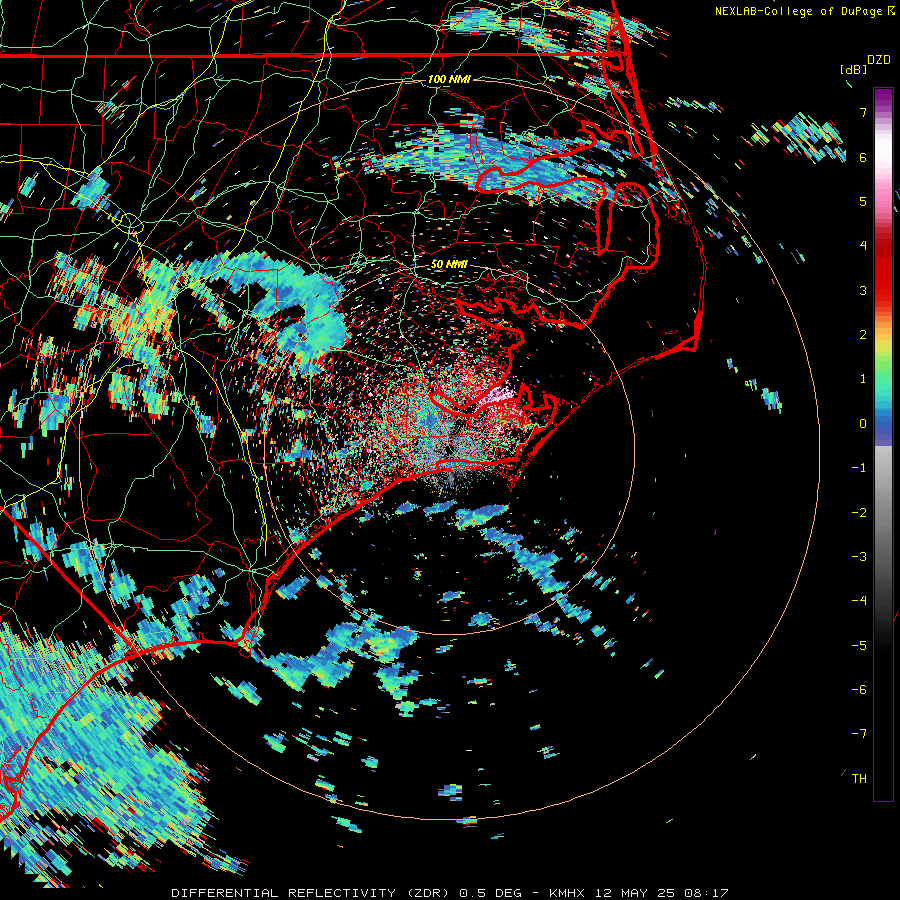The height and width of the screenshot is (900, 900).
Task: Click the 50 NMI range ring label
Action: 449,264
